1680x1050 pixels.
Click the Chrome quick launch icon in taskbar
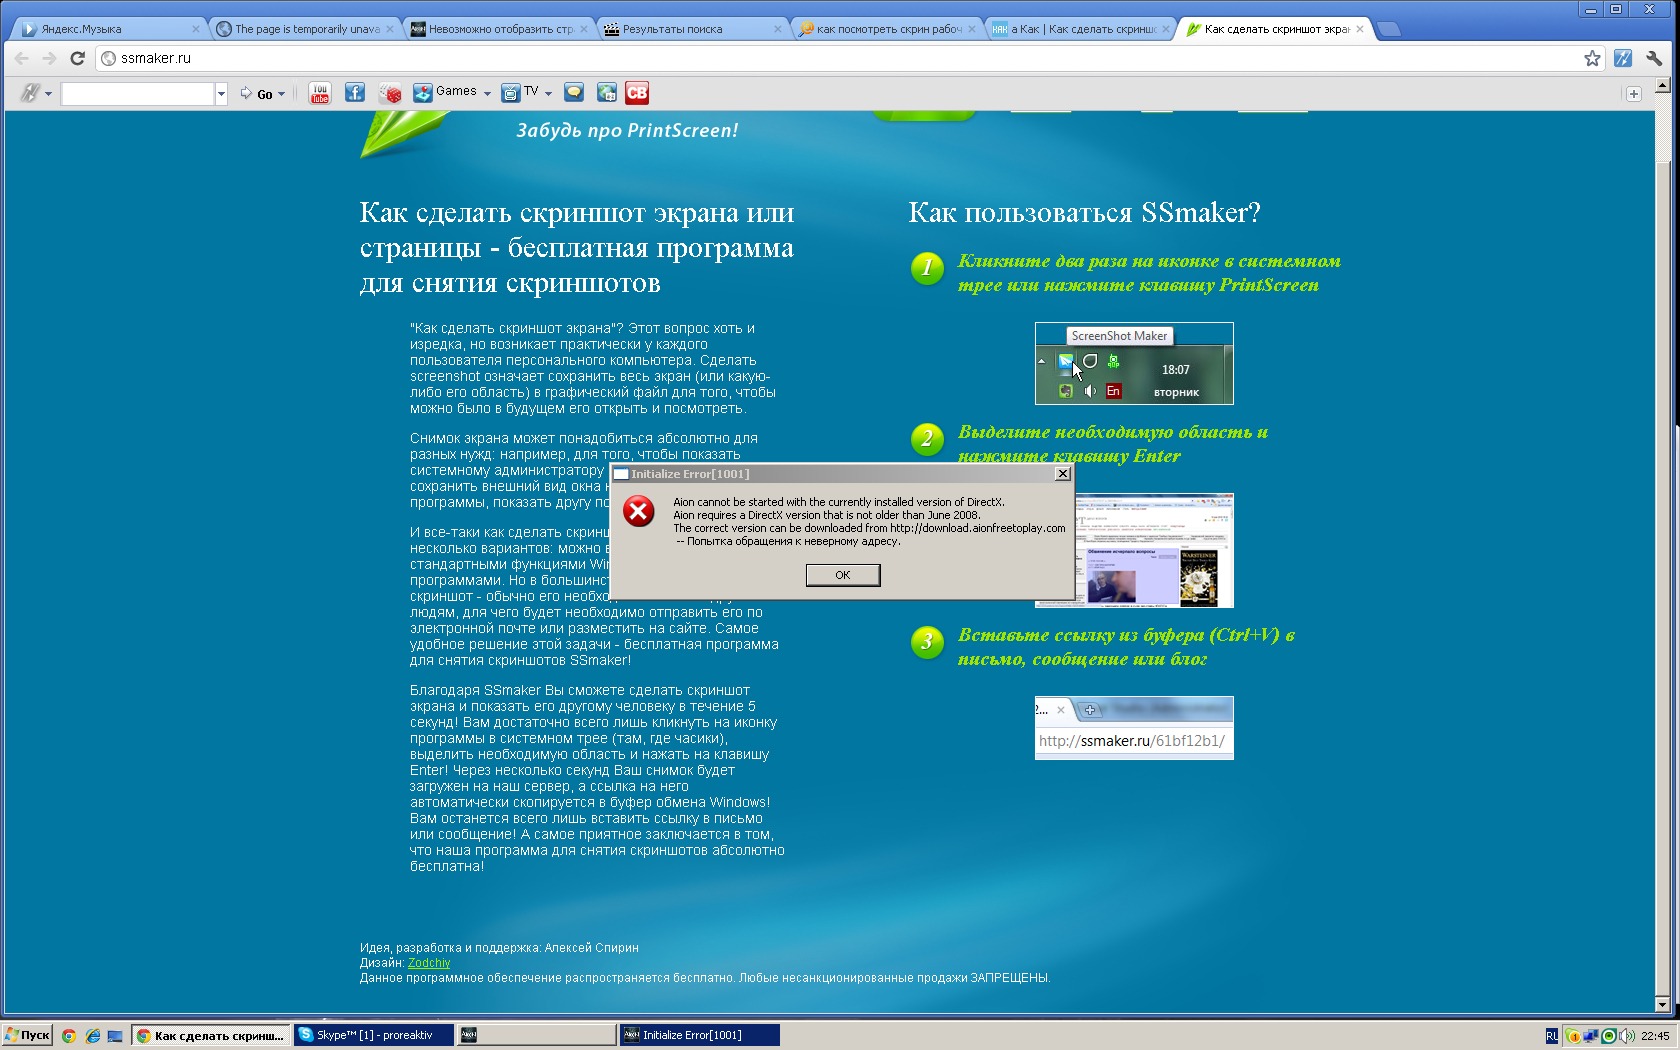tap(69, 1036)
